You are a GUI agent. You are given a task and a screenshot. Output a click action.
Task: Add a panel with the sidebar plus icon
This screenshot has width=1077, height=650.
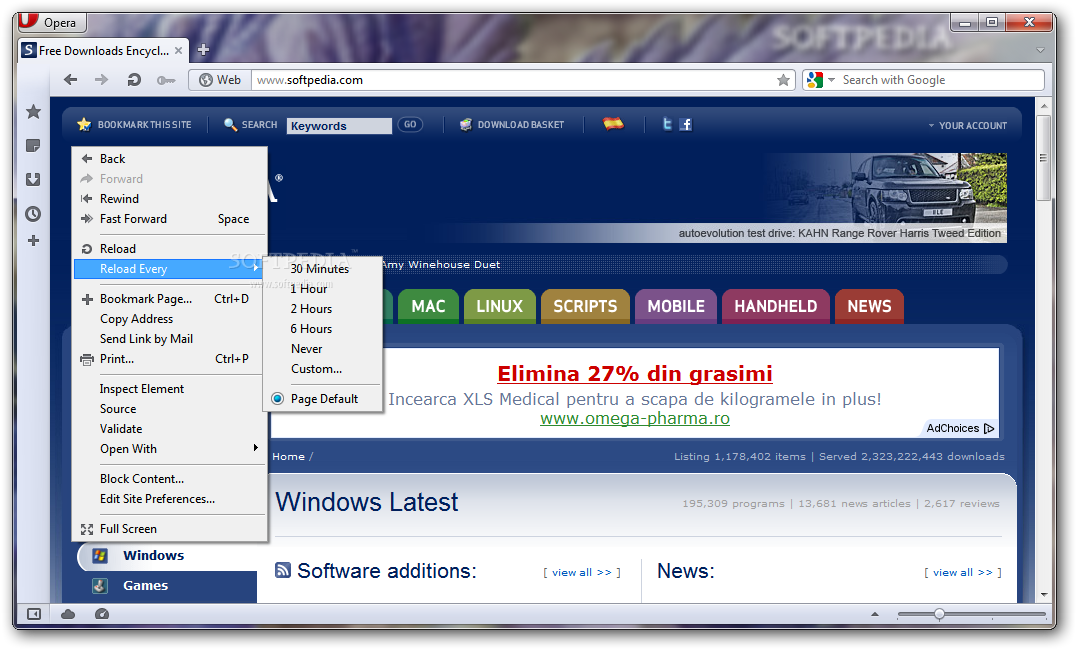tap(33, 240)
